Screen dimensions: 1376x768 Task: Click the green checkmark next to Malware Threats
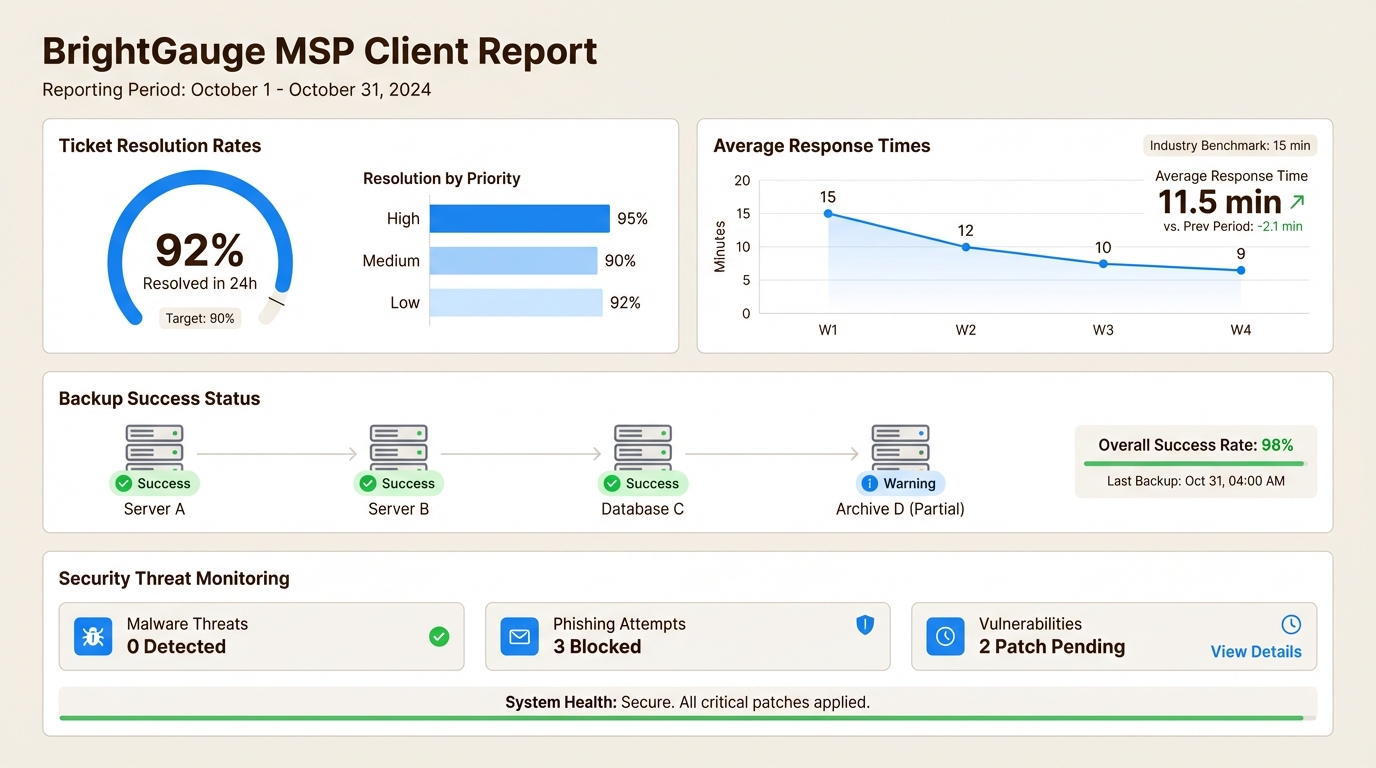click(x=439, y=636)
